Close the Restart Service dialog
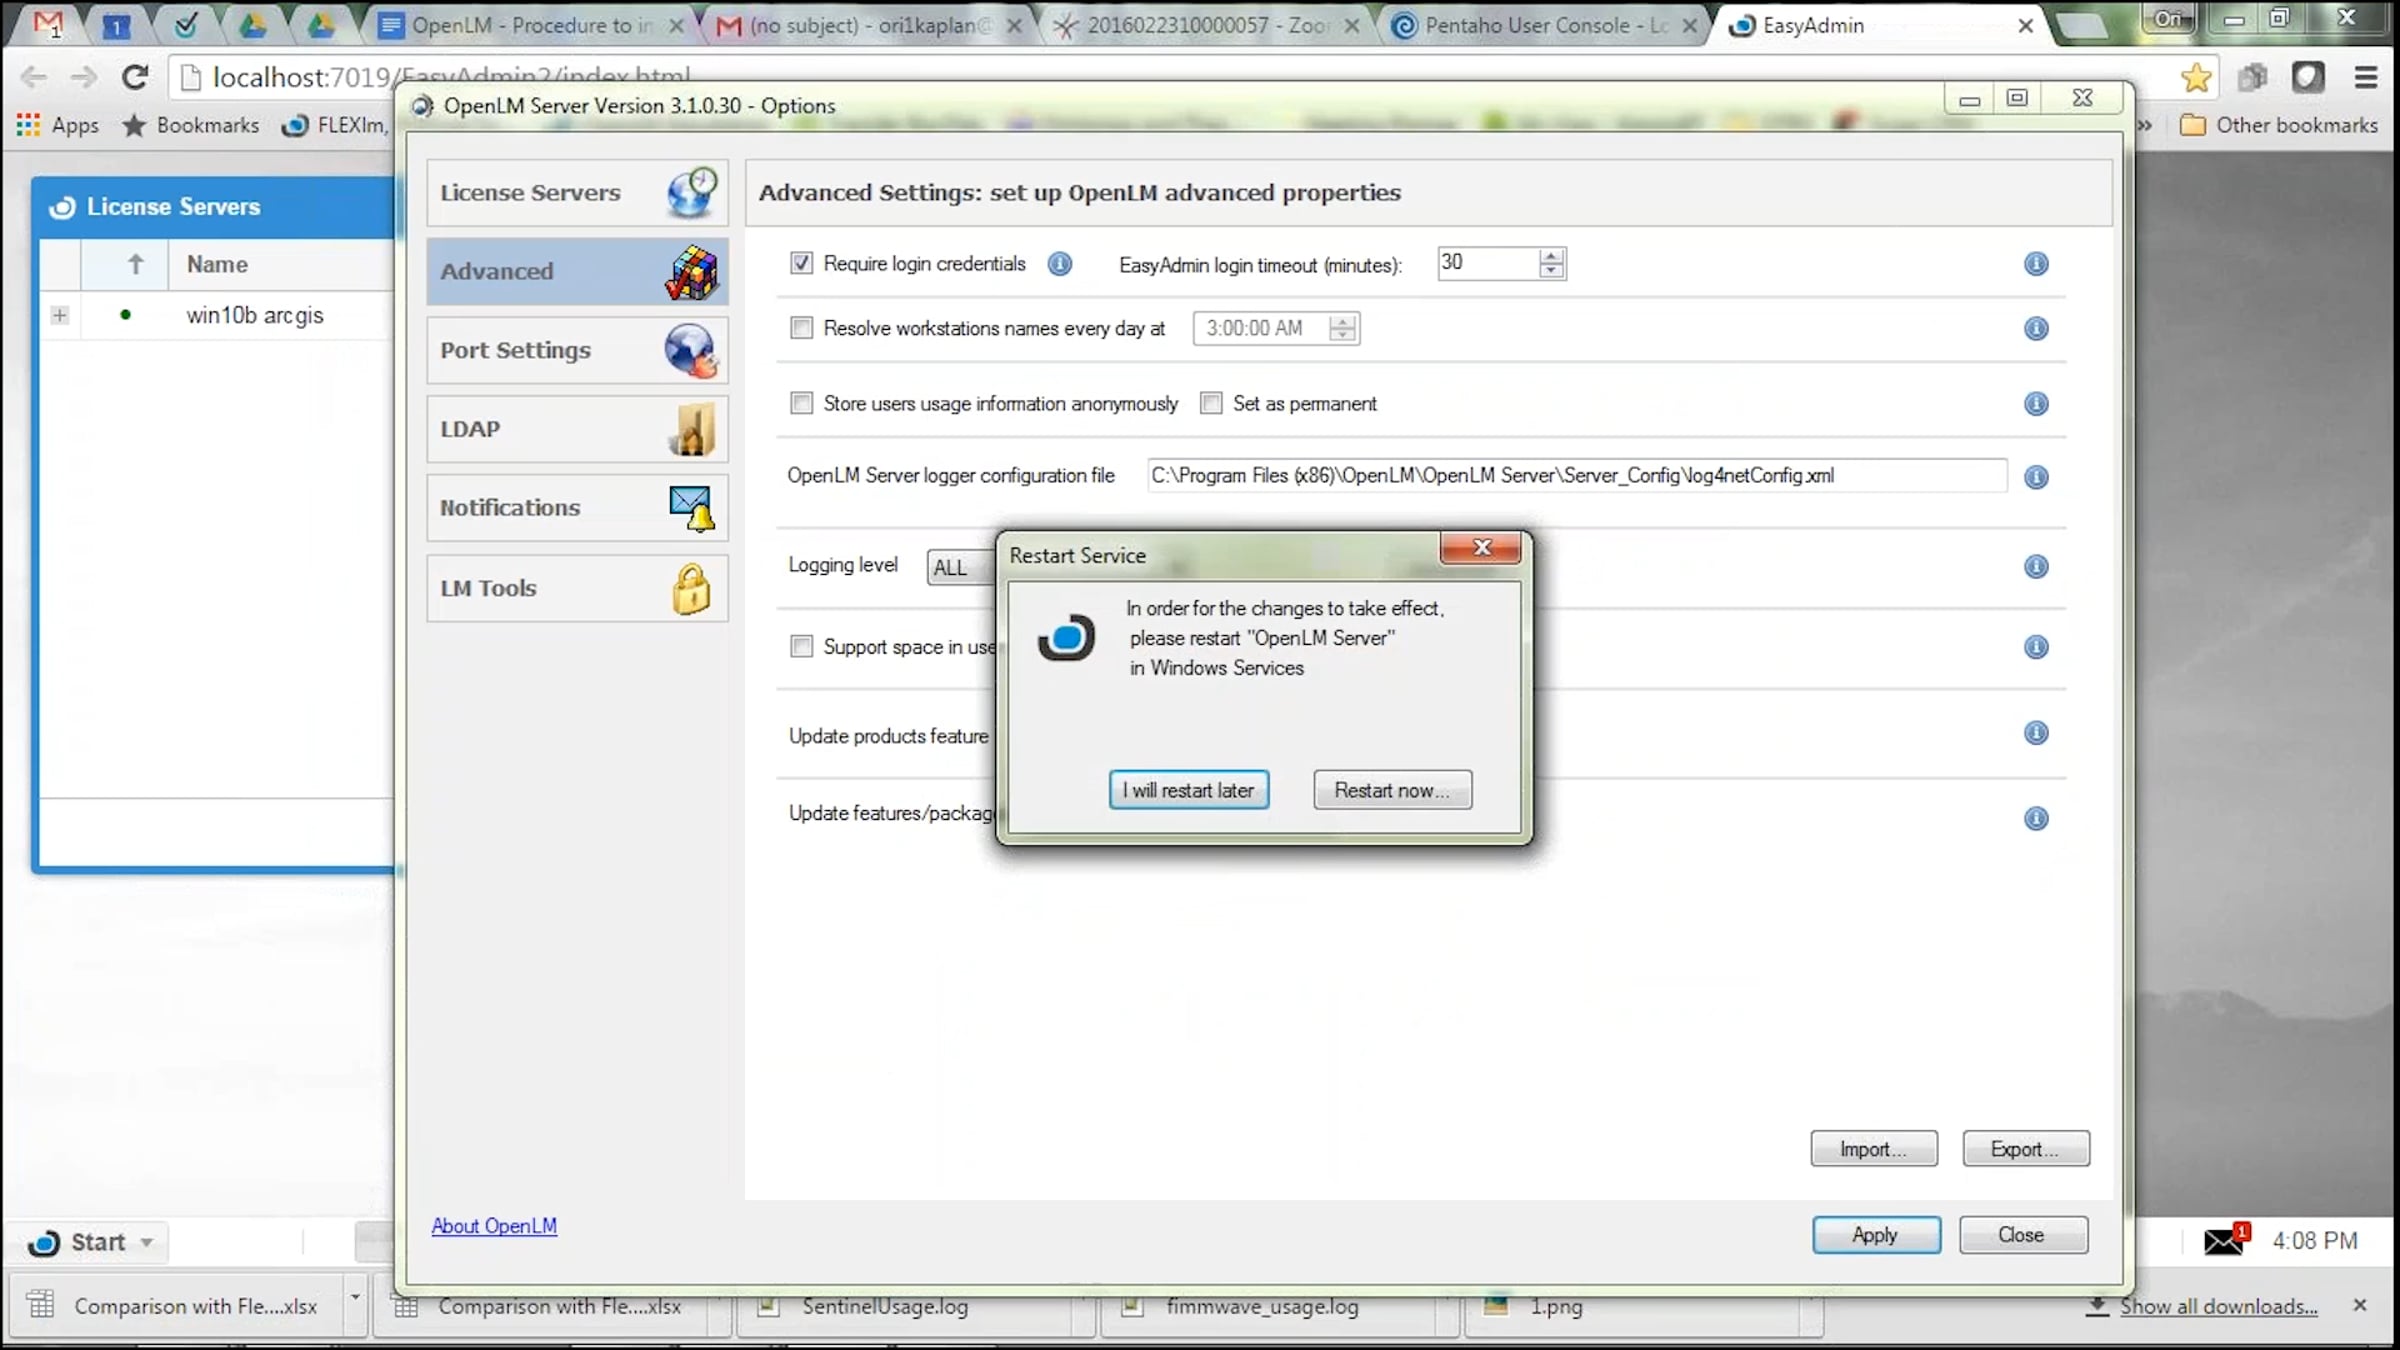Image resolution: width=2400 pixels, height=1350 pixels. point(1481,548)
